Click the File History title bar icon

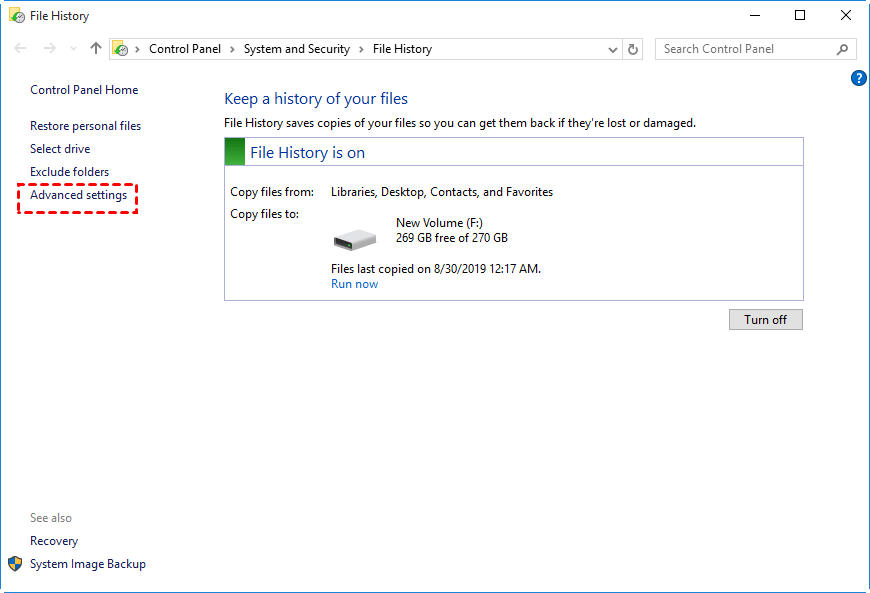click(x=17, y=16)
